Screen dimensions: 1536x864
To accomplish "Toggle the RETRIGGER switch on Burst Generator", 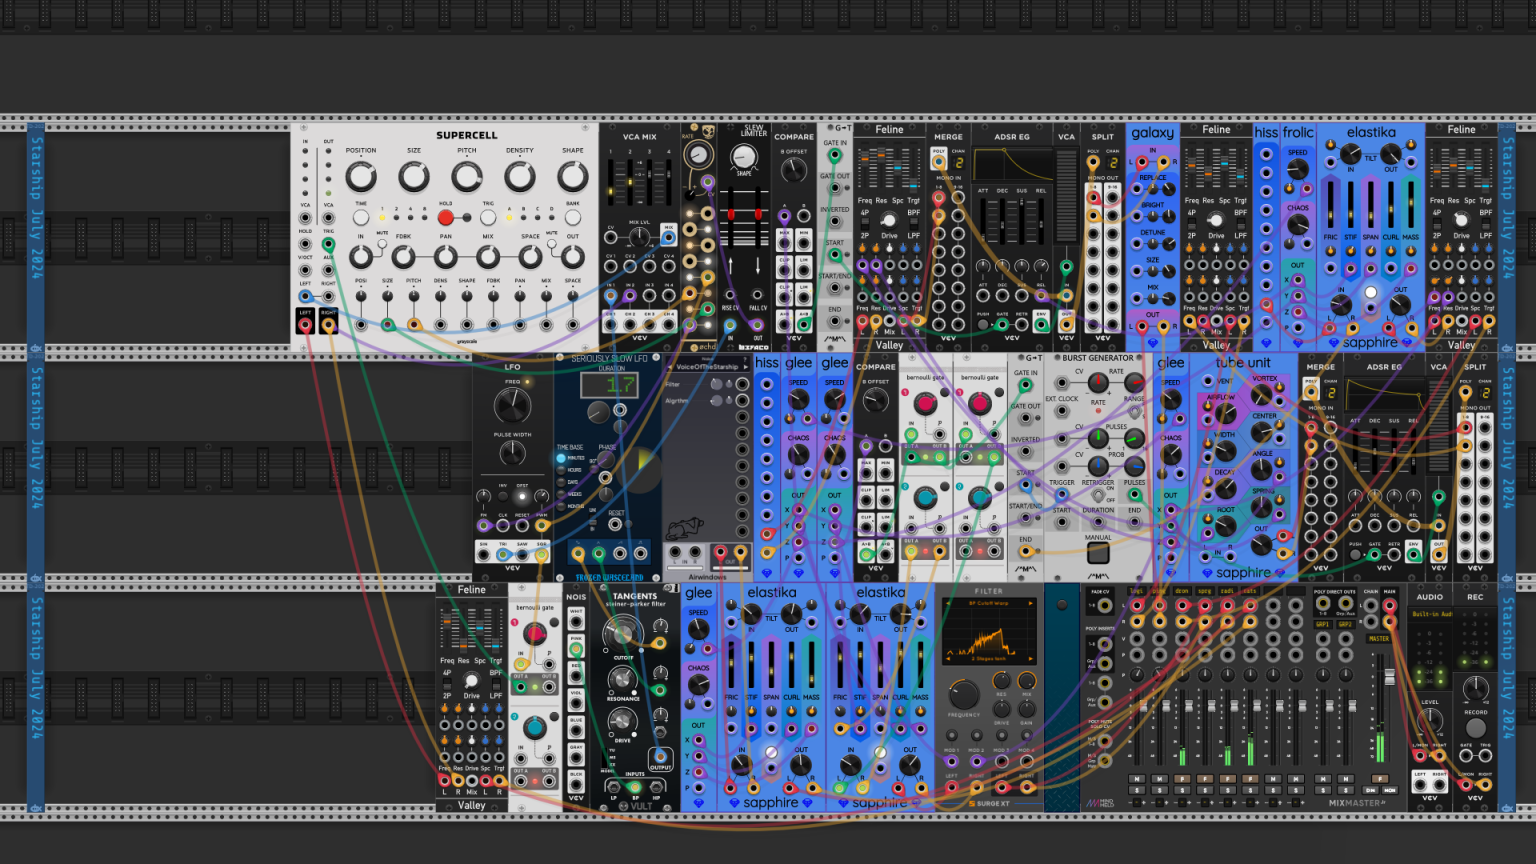I will click(1098, 495).
